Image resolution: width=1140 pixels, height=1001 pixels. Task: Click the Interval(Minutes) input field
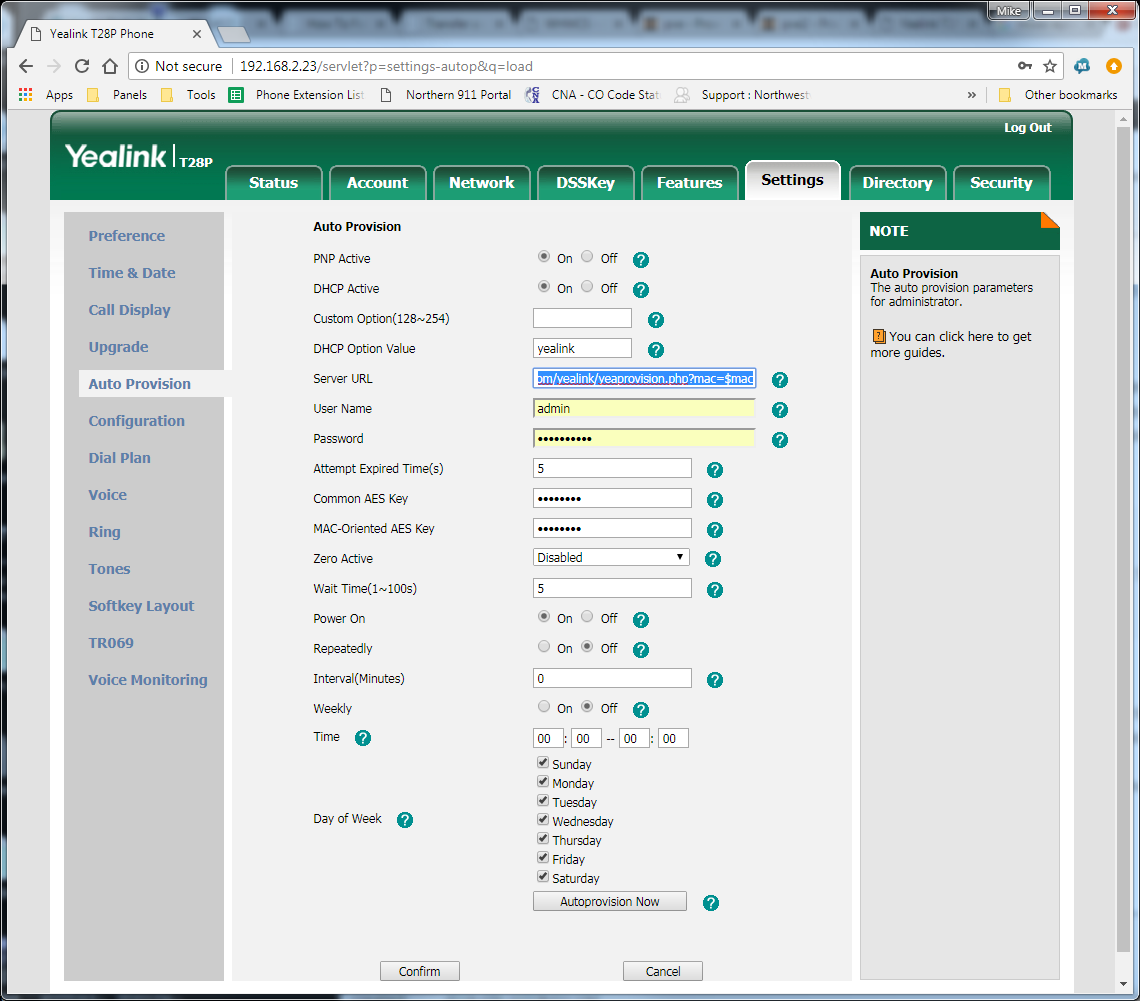tap(612, 678)
